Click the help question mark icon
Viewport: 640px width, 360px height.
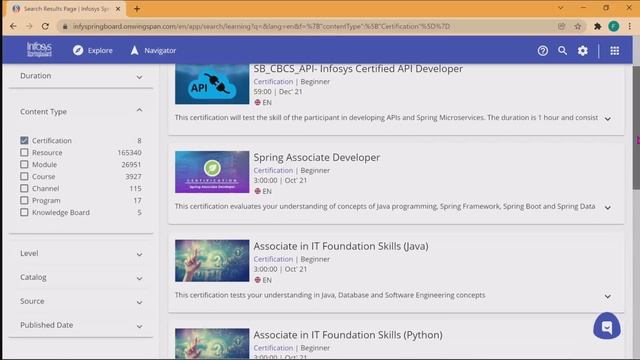(542, 51)
